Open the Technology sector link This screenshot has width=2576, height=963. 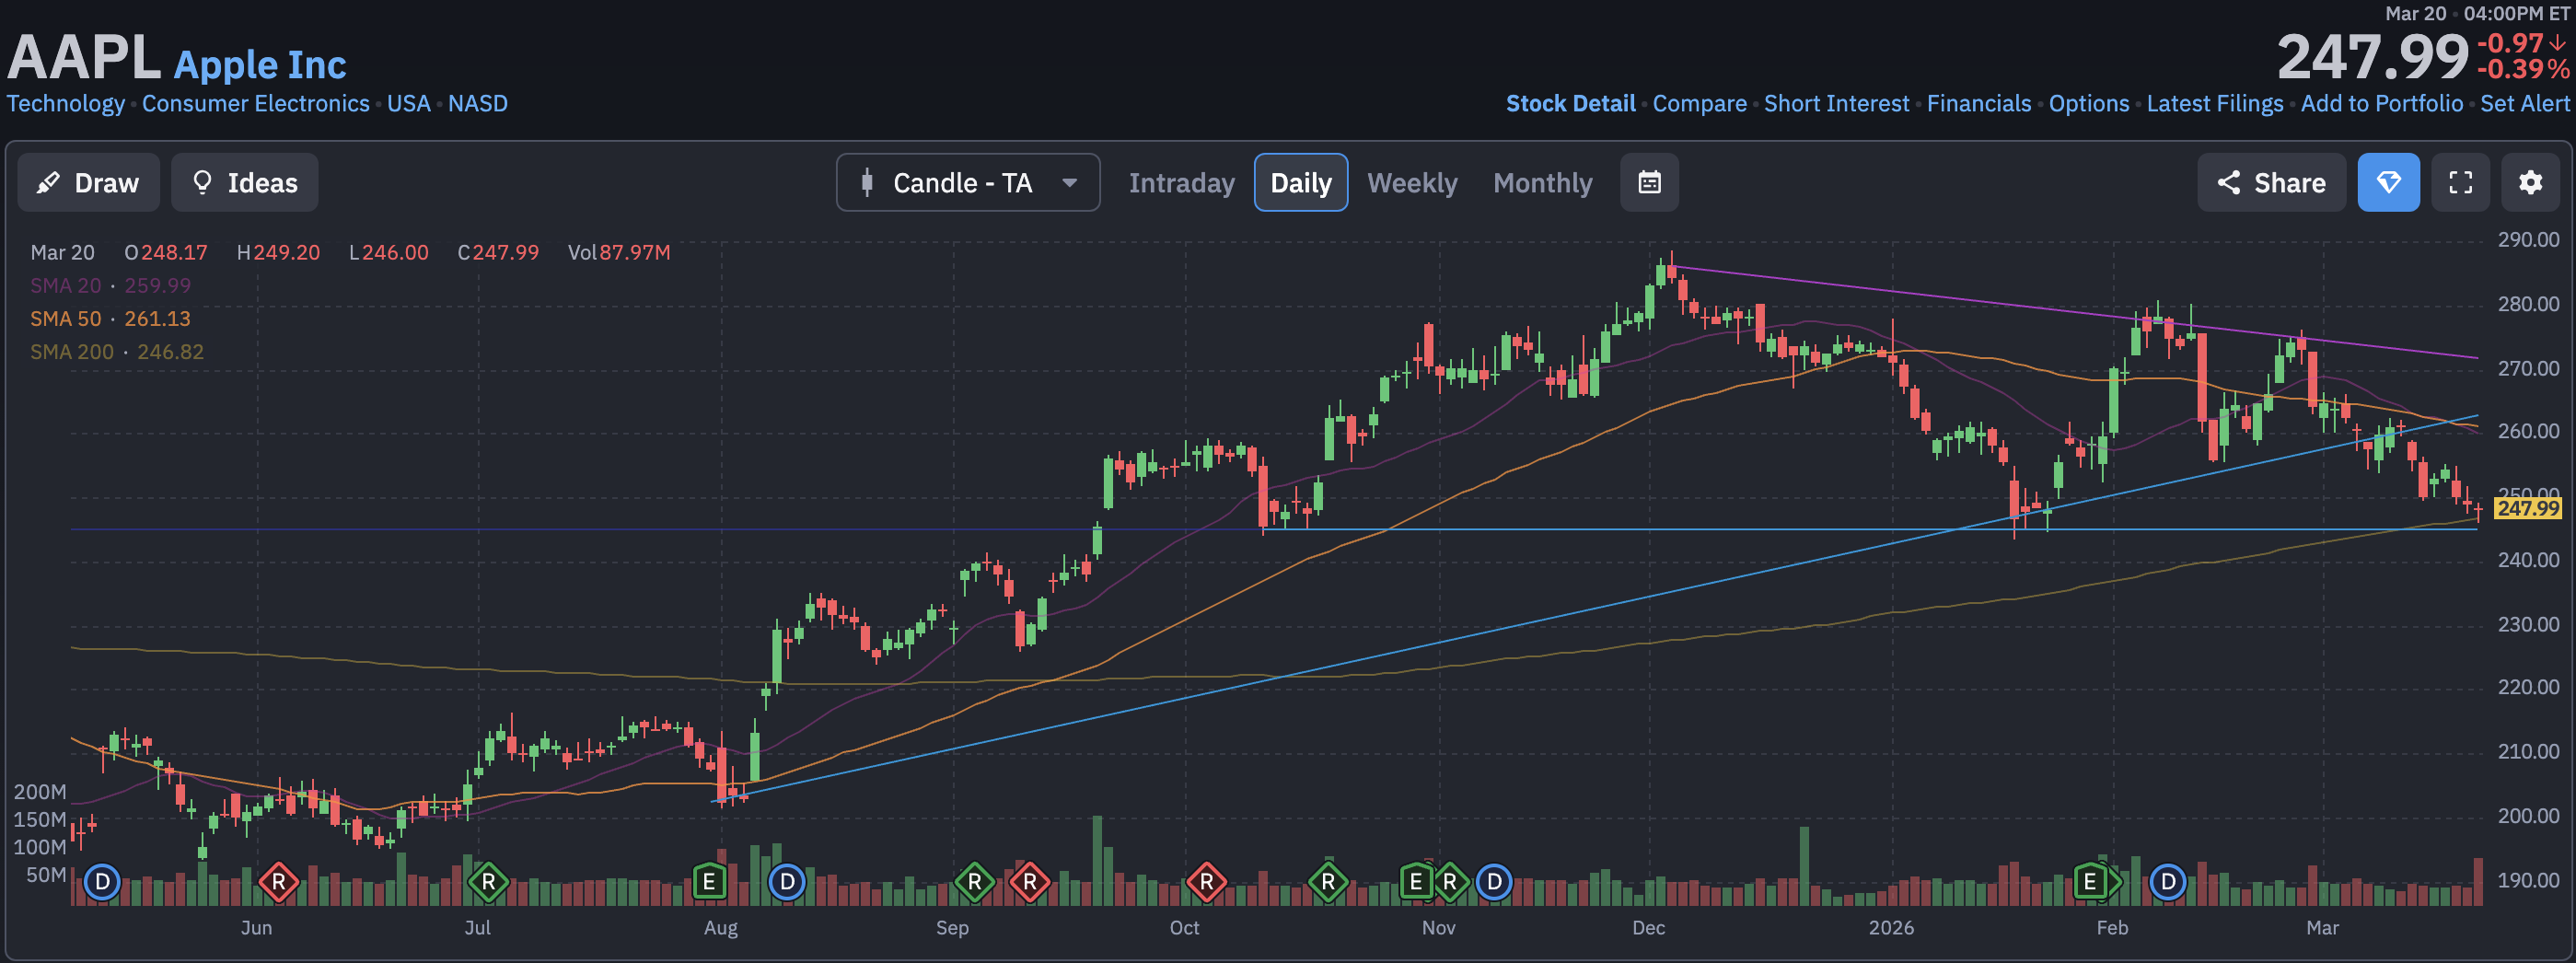(66, 103)
